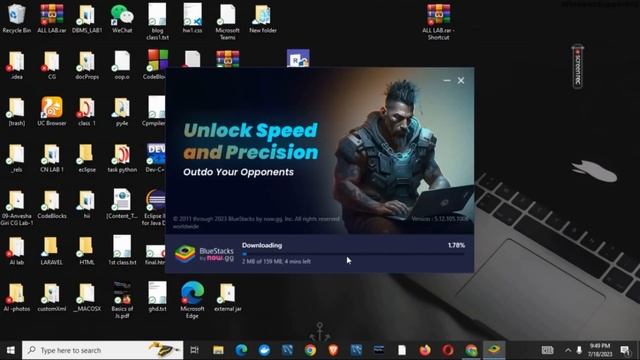
Task: Click "2 MB of 159 MB, 4 mins left" text
Action: click(x=276, y=261)
